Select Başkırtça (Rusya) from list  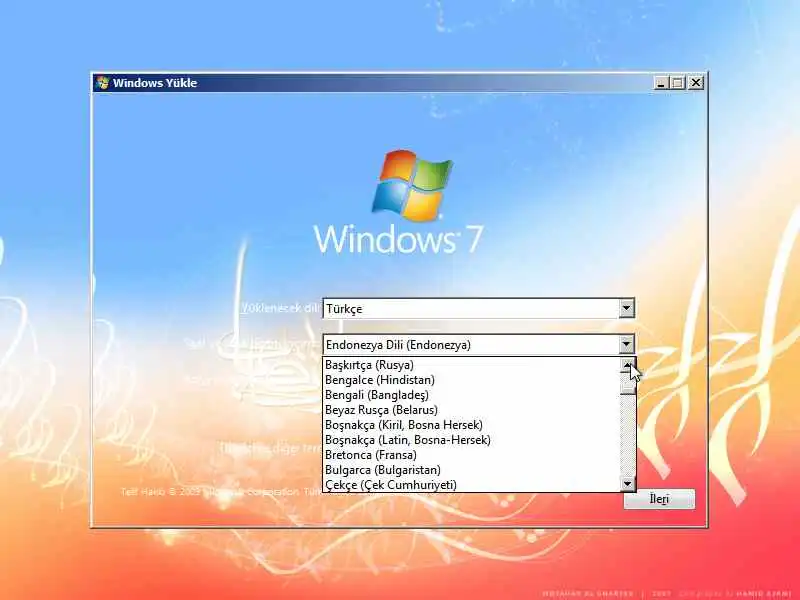tap(471, 365)
